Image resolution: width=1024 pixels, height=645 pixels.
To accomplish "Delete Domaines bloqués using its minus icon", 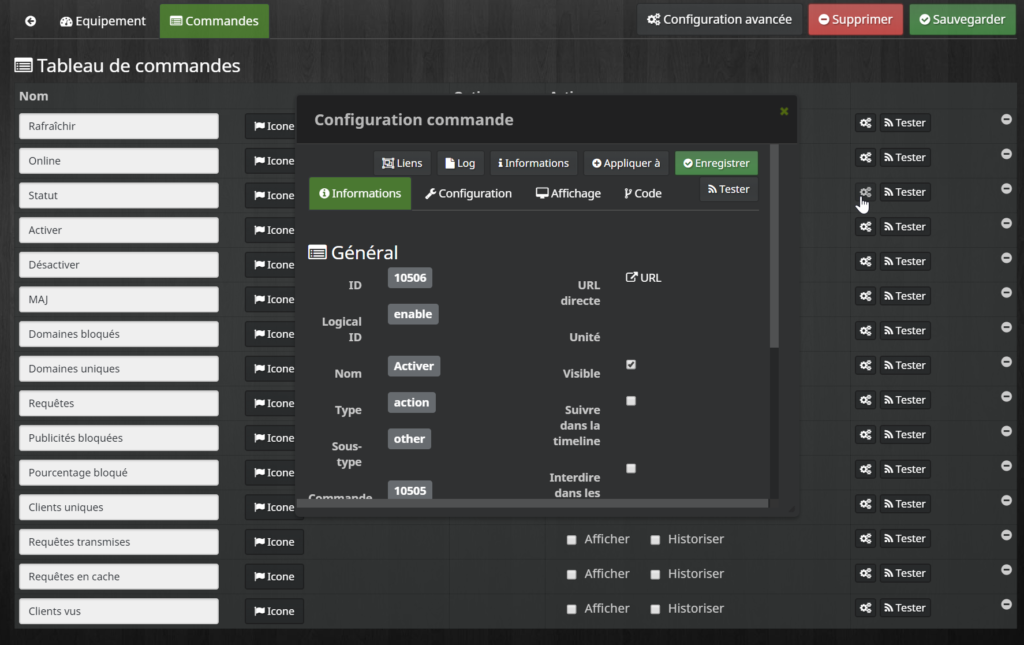I will (x=1006, y=326).
